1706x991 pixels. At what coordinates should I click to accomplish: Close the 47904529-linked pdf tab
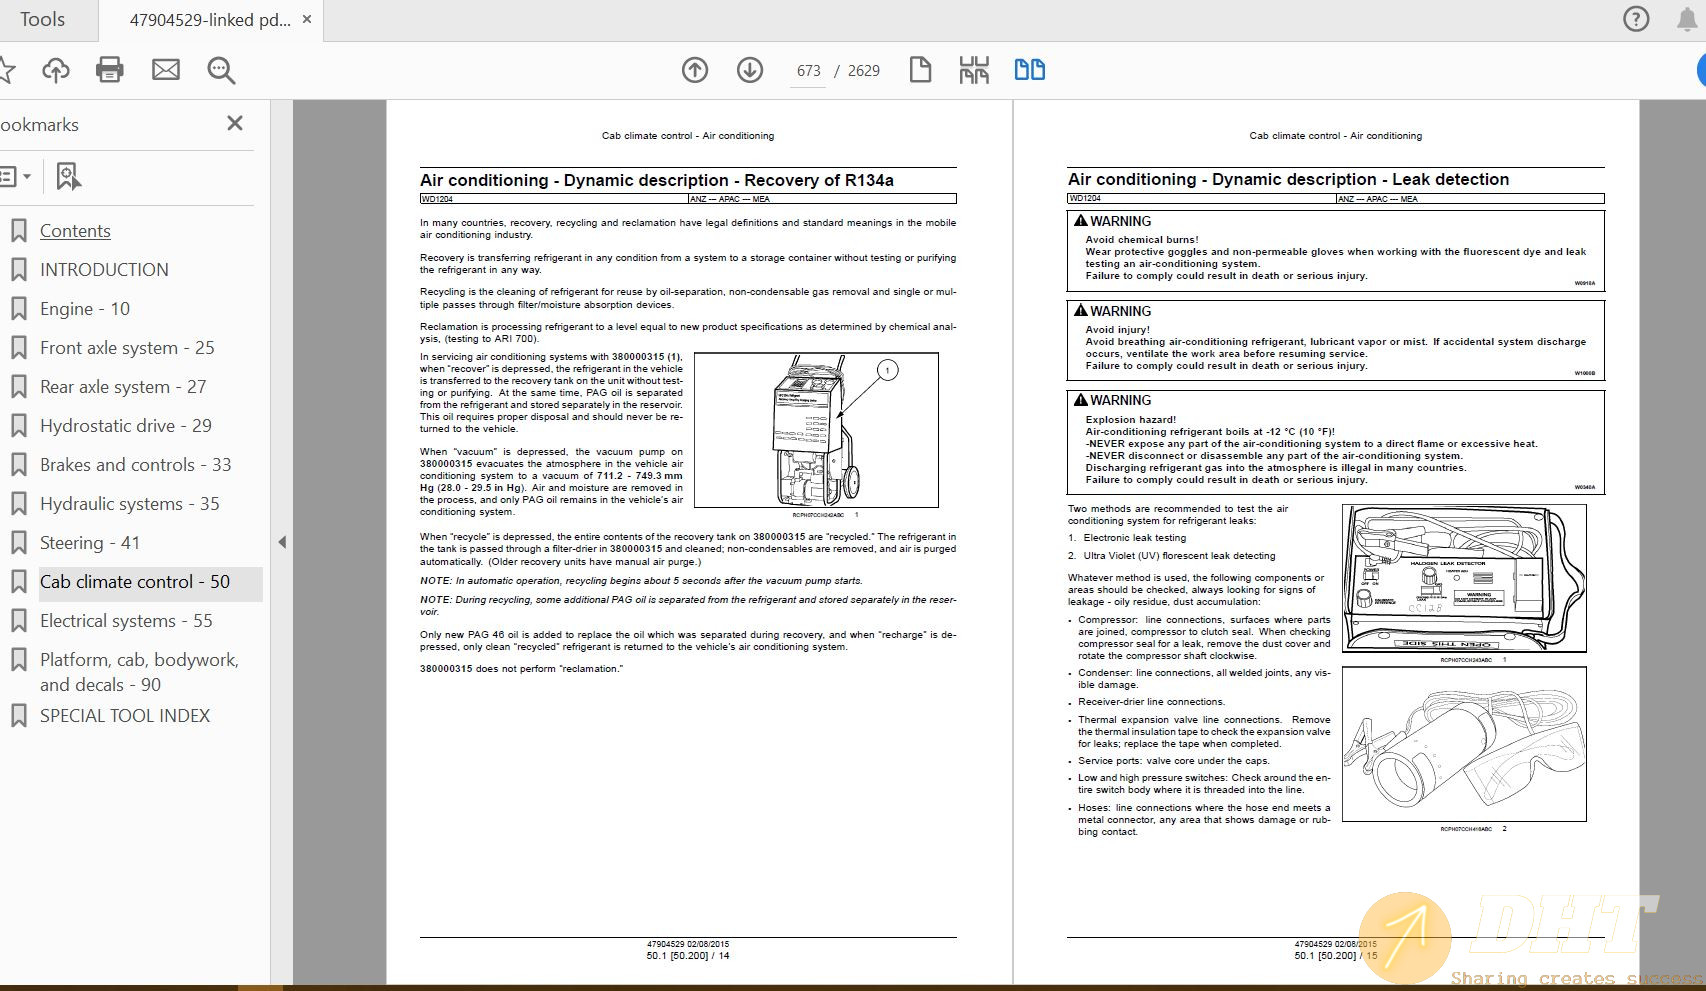coord(307,19)
